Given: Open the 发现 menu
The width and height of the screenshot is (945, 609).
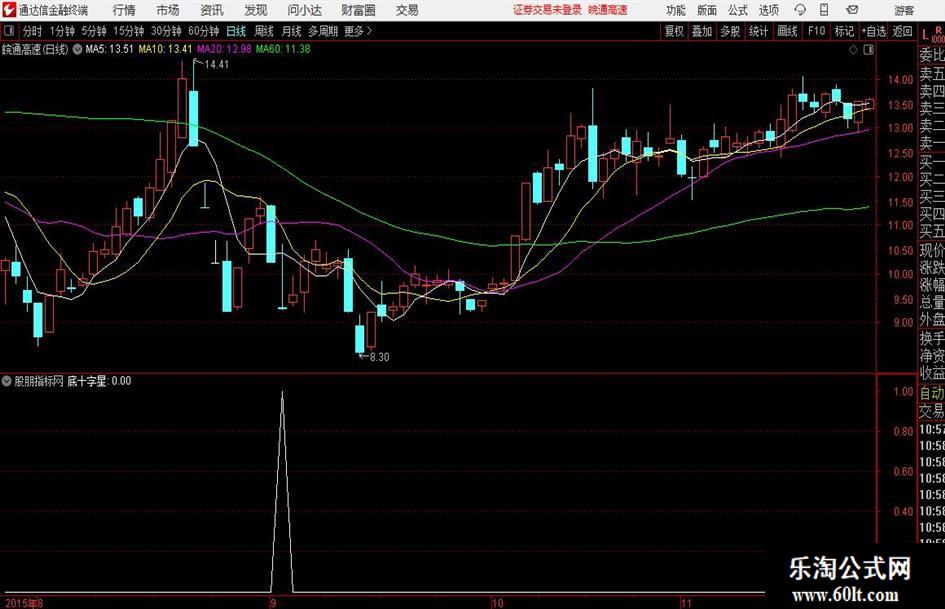Looking at the screenshot, I should 256,10.
